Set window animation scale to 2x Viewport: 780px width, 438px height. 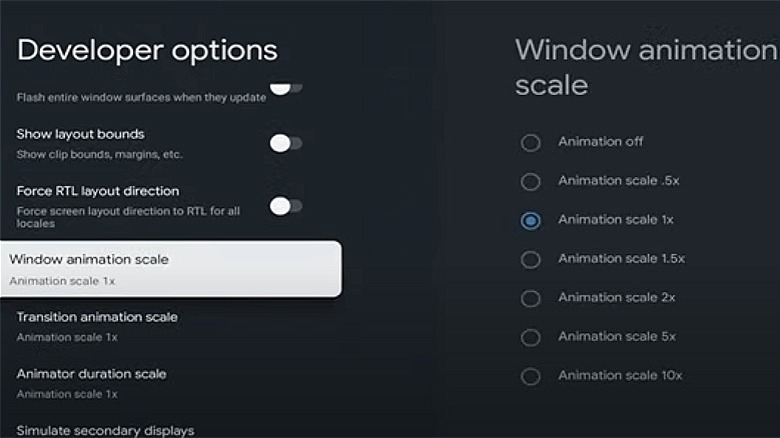click(x=531, y=299)
